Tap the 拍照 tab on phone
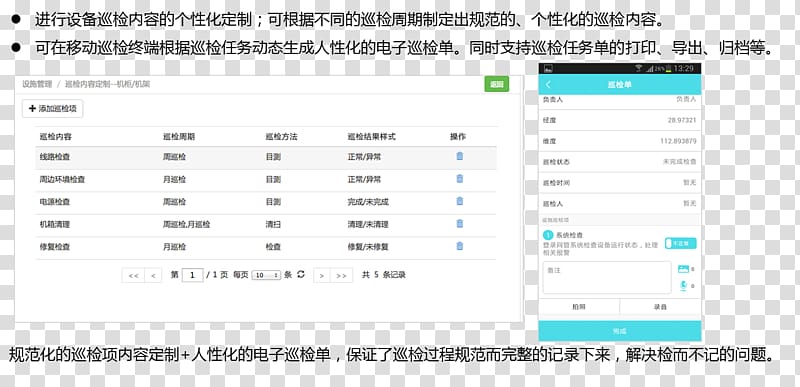 [x=579, y=307]
